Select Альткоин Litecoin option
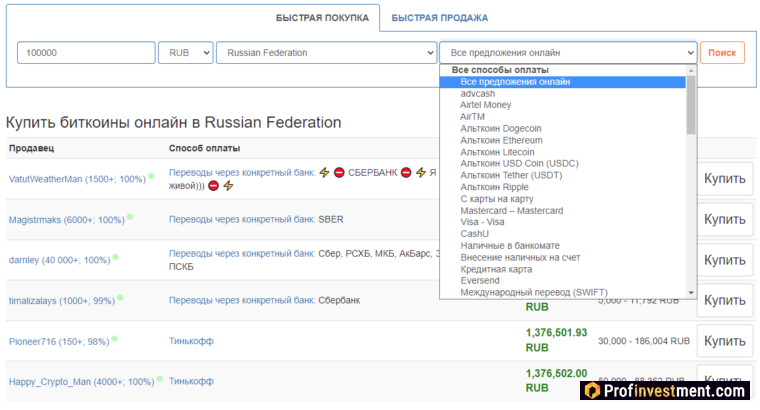The image size is (760, 410). pos(497,152)
